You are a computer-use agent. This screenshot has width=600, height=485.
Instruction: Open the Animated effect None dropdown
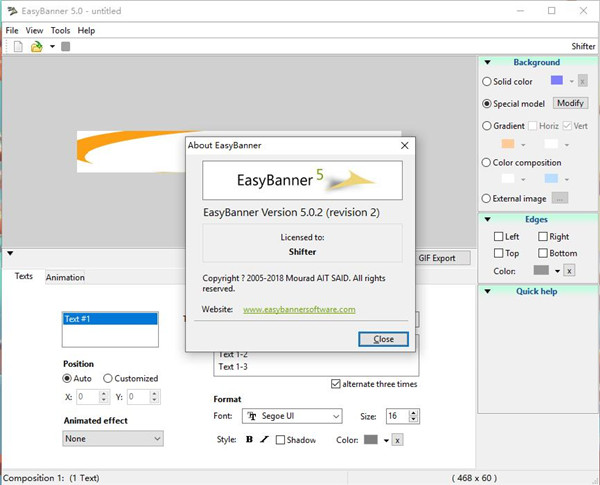click(x=113, y=439)
